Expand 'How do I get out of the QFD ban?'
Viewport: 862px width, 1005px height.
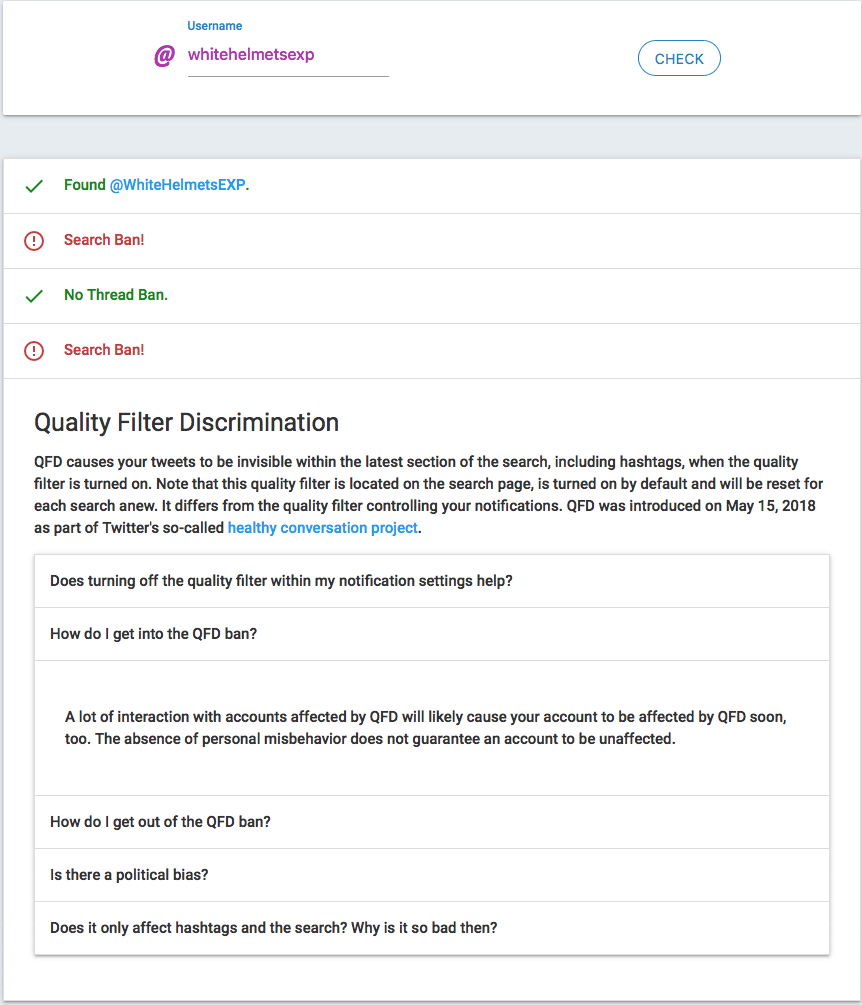pos(431,822)
